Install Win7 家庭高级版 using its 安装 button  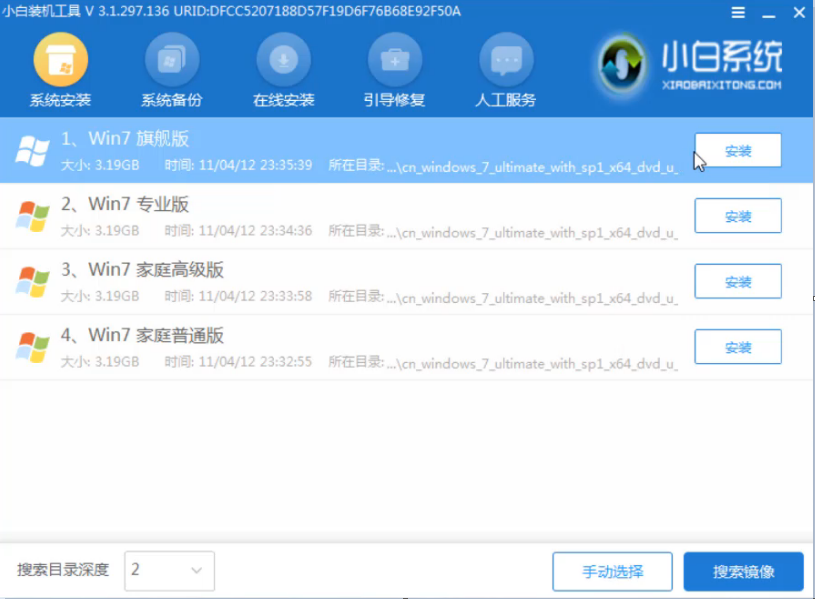pos(738,281)
